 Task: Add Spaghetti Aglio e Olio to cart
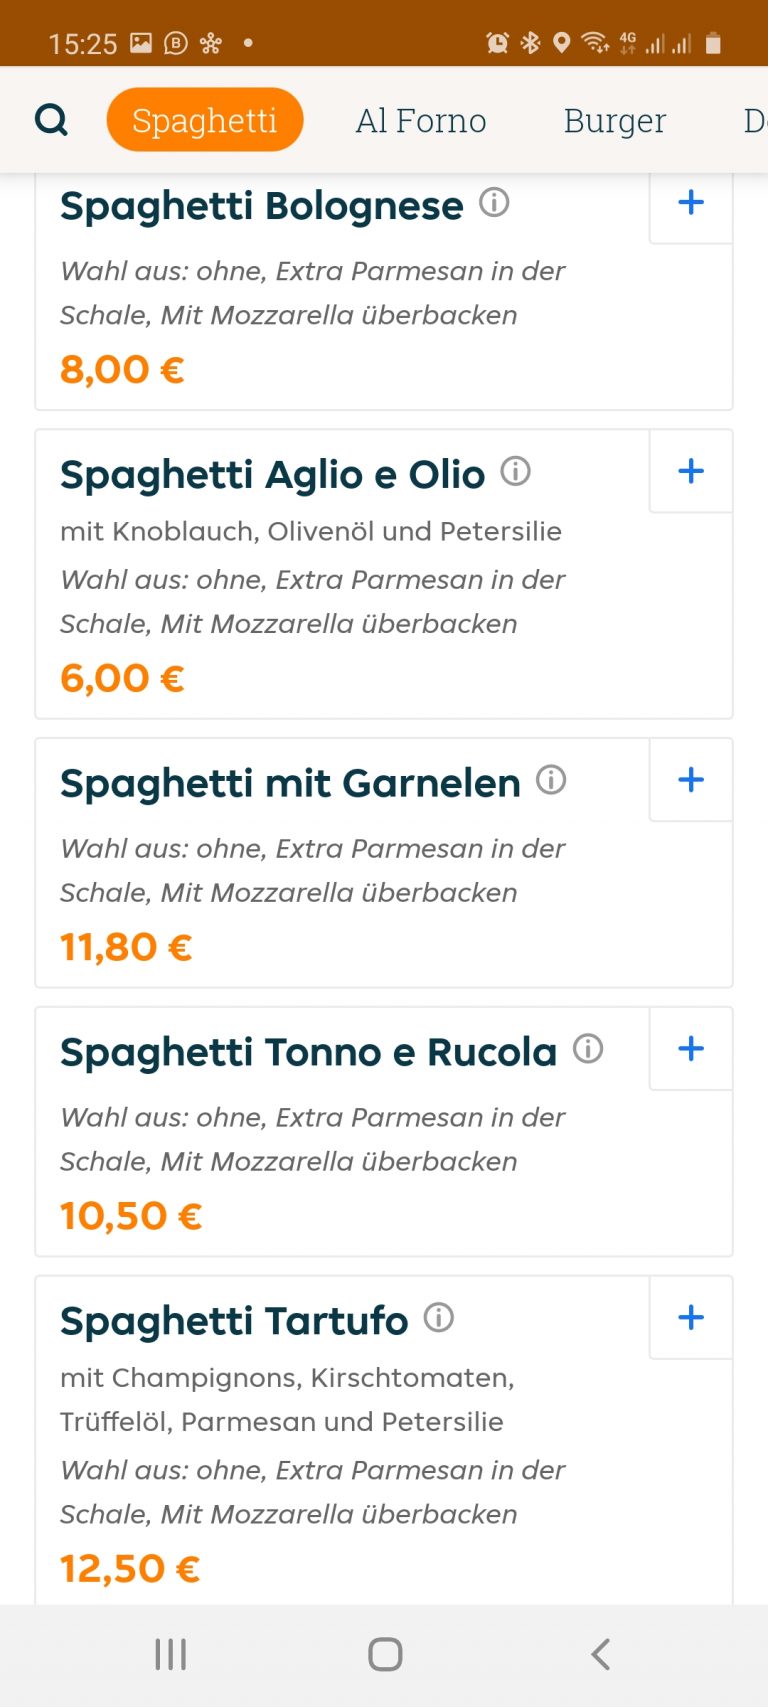[x=691, y=471]
